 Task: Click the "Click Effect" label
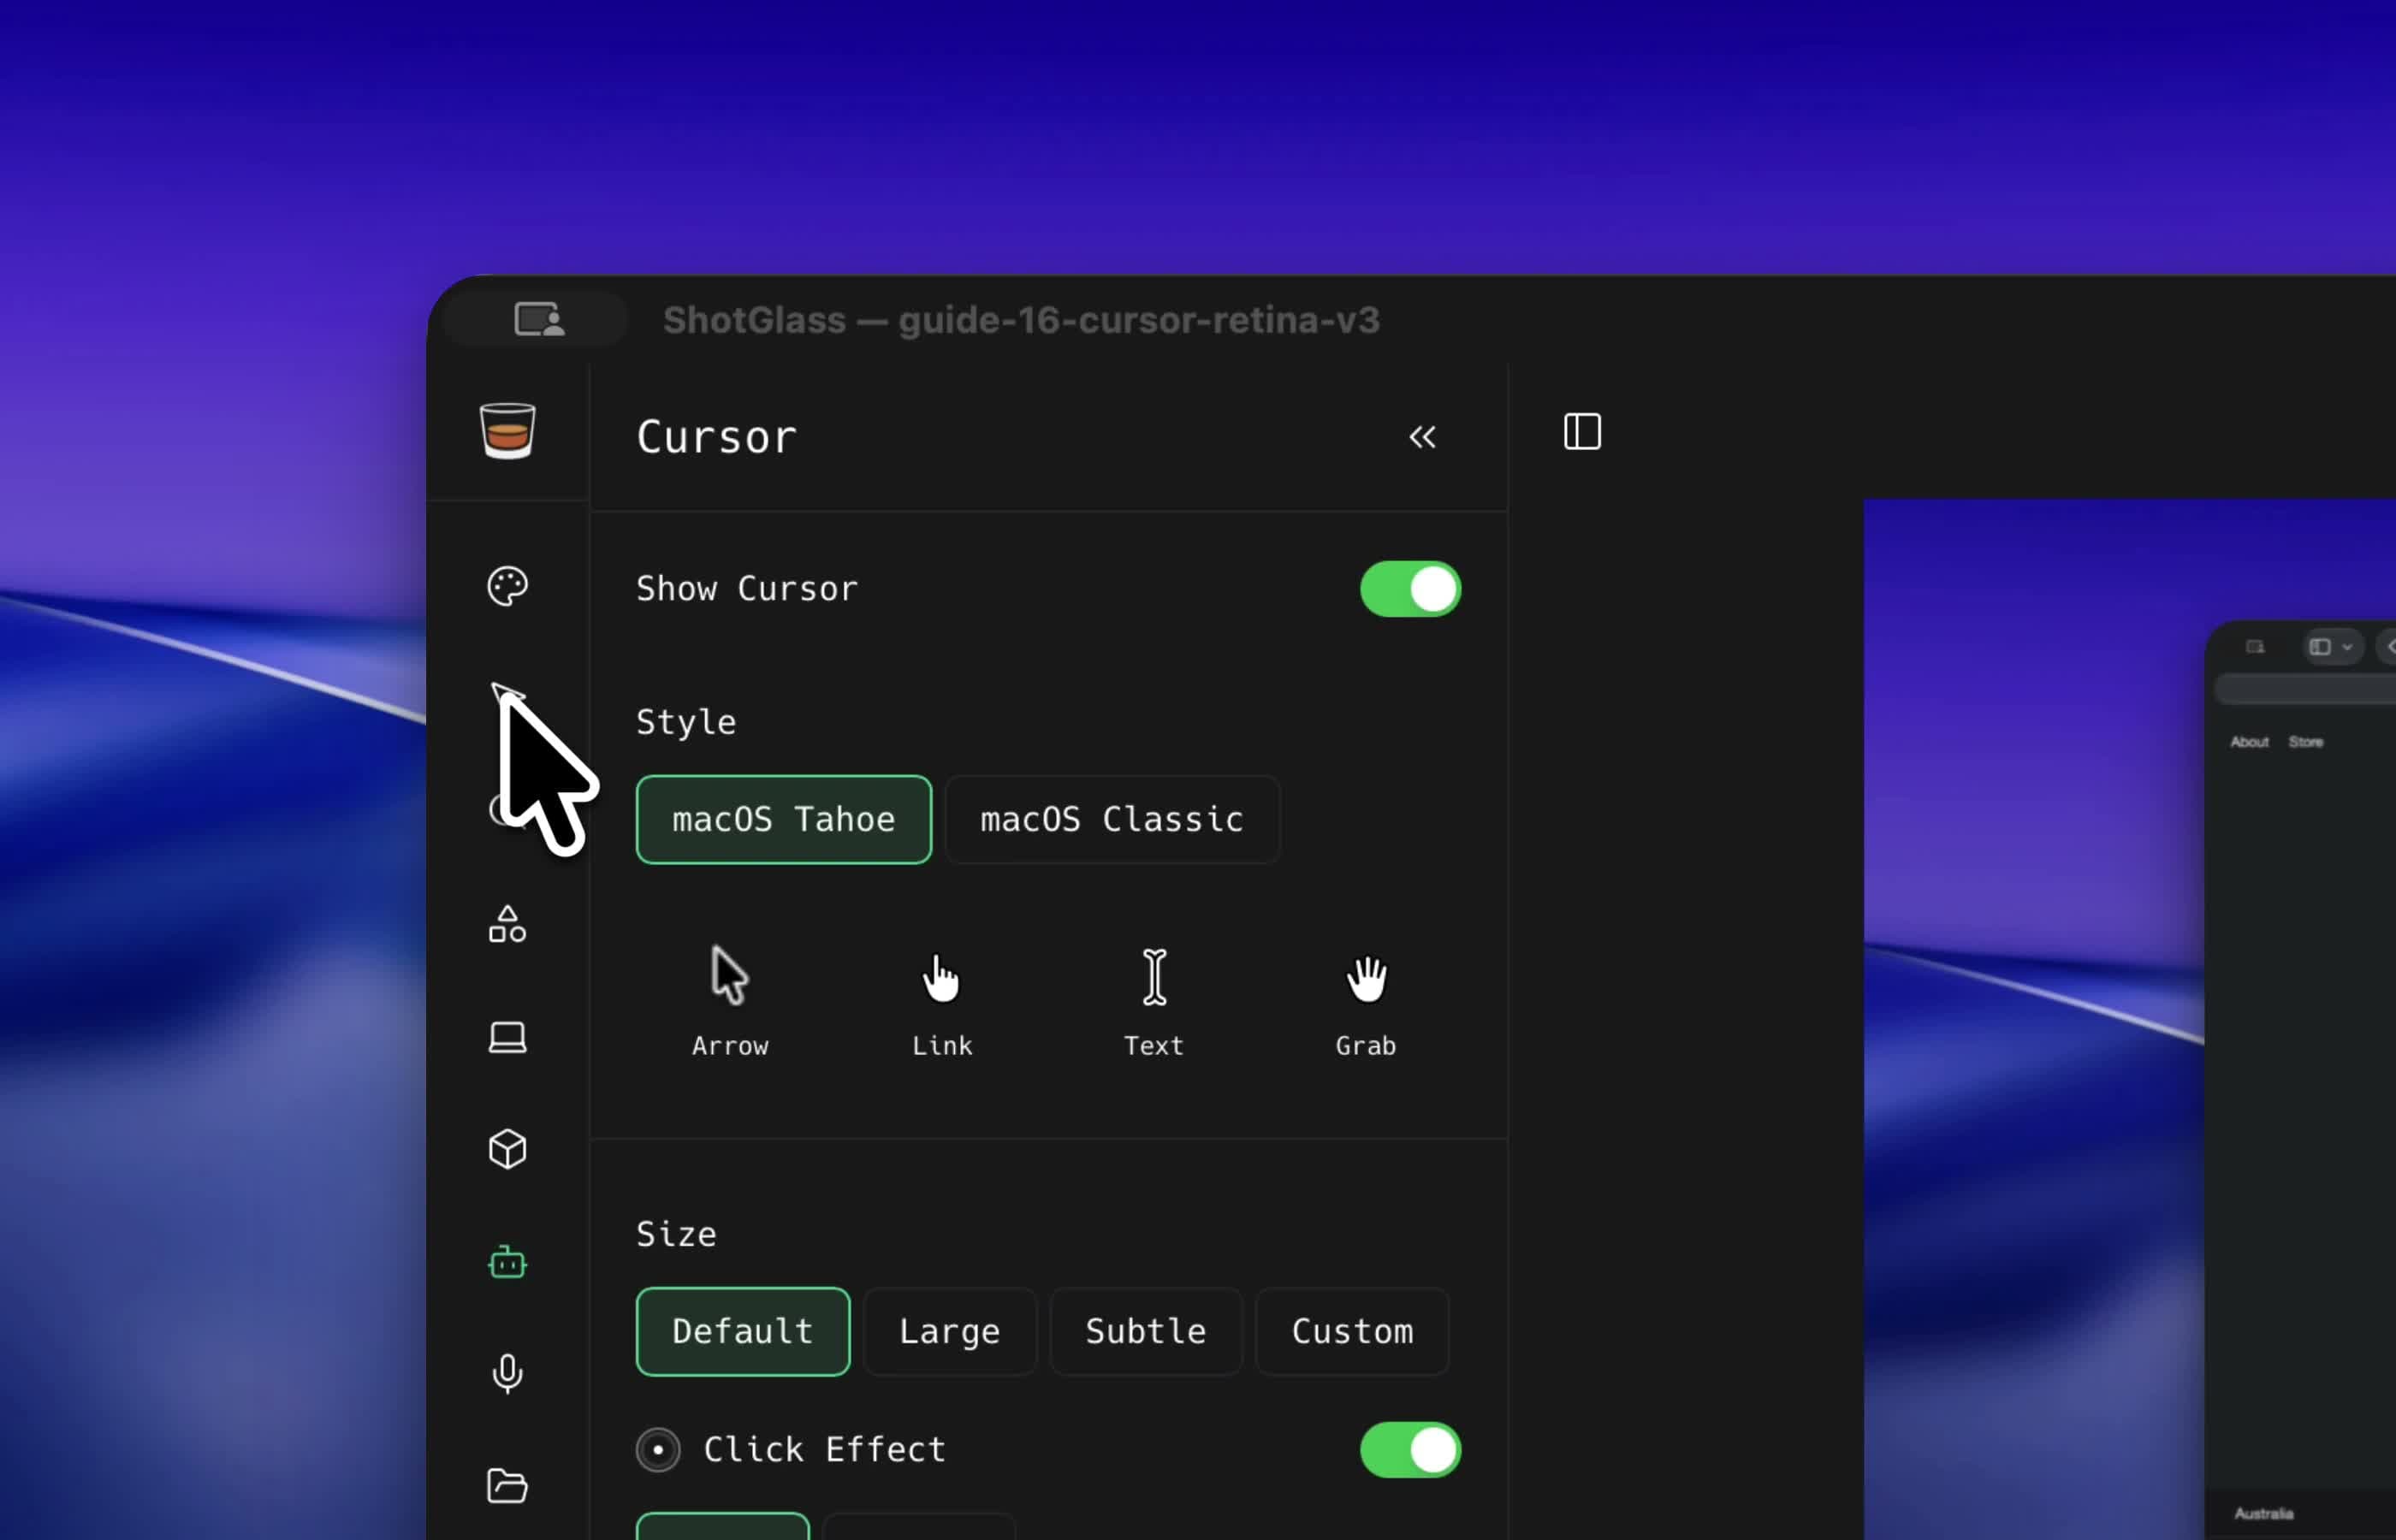(825, 1450)
